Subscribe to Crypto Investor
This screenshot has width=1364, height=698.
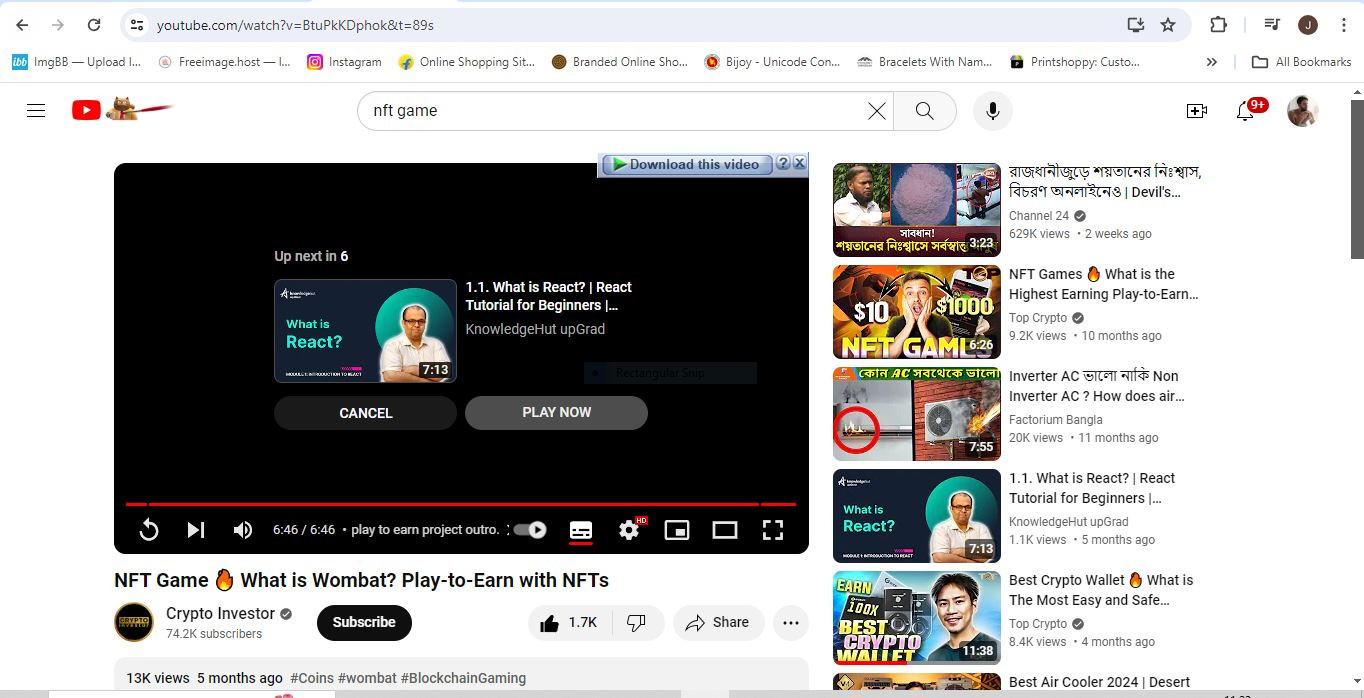364,622
